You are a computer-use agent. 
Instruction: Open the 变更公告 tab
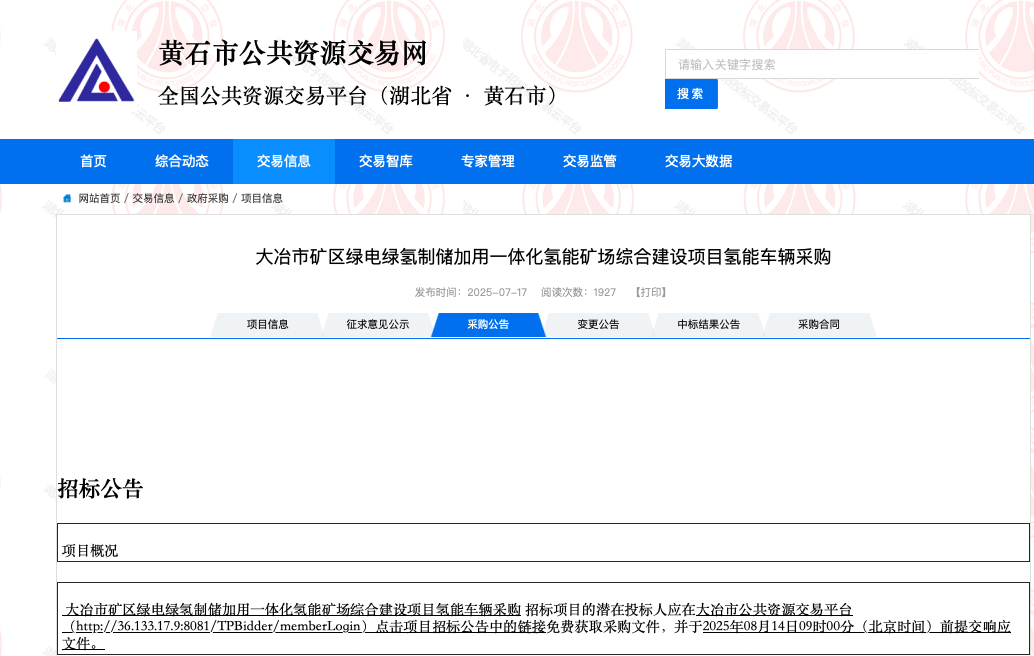click(x=598, y=325)
